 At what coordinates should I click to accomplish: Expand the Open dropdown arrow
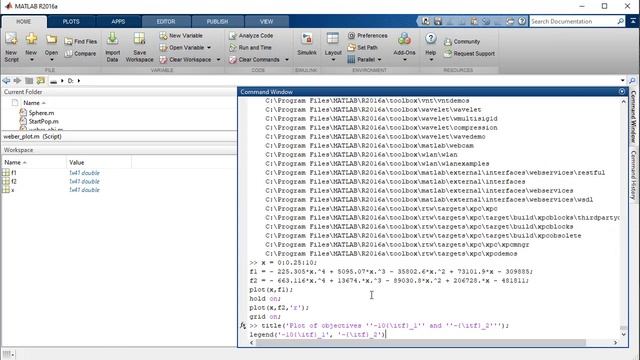pos(51,60)
